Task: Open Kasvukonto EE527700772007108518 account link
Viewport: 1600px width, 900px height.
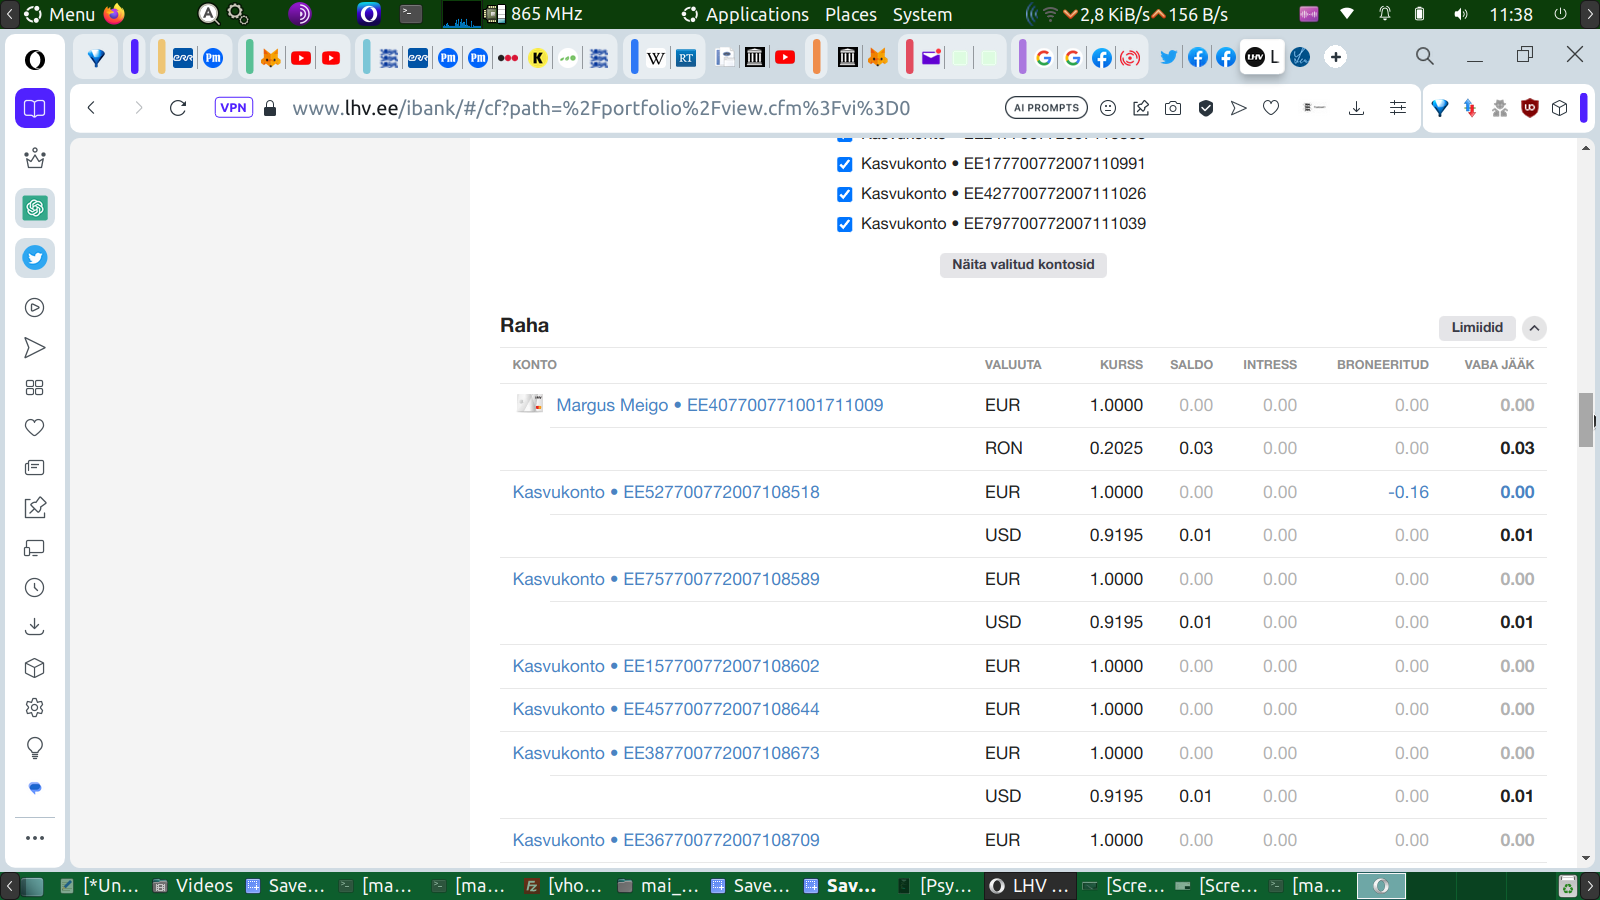Action: (x=666, y=492)
